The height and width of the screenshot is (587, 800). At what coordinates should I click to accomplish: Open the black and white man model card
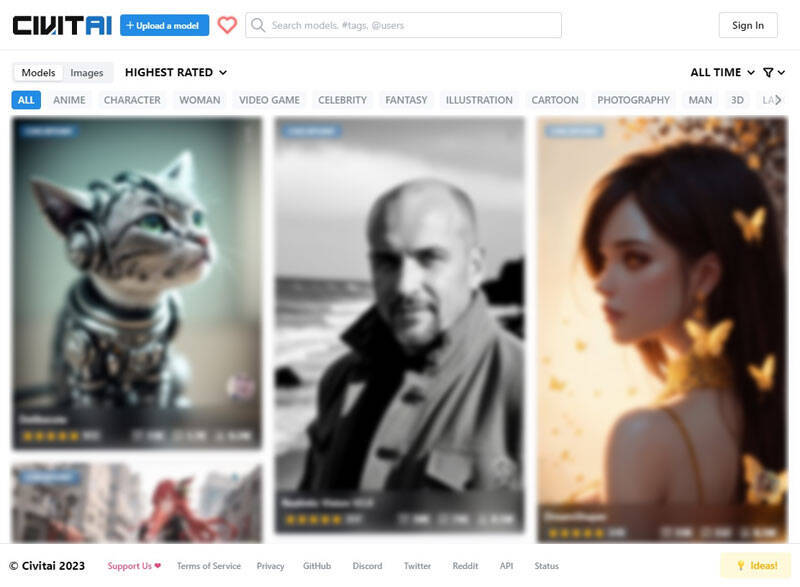[399, 320]
